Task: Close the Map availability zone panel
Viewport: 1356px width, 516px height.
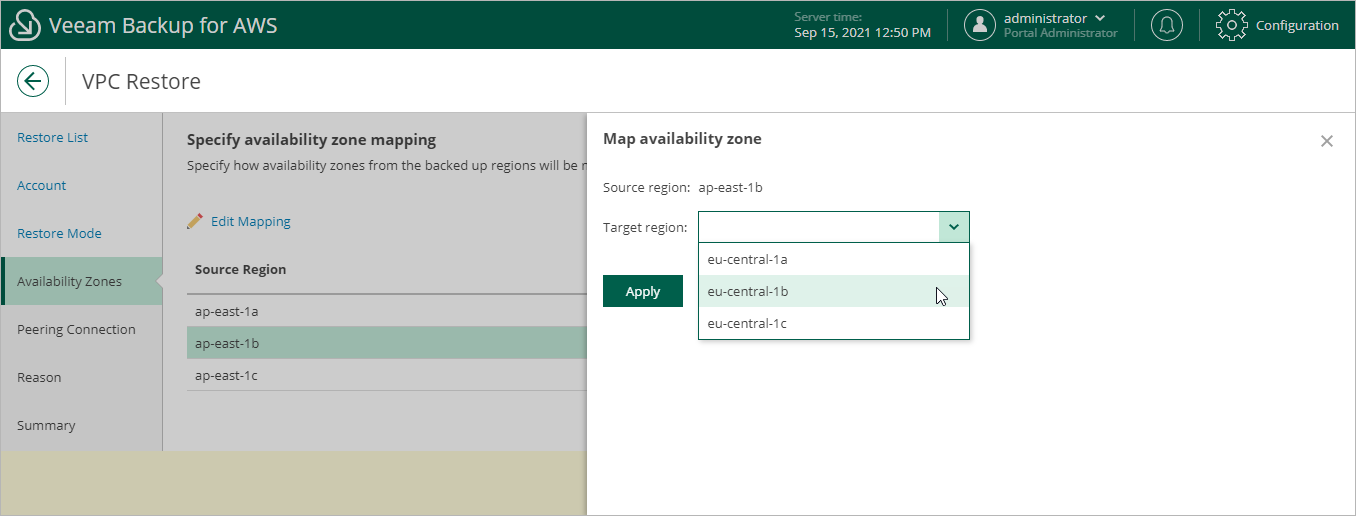Action: (x=1327, y=141)
